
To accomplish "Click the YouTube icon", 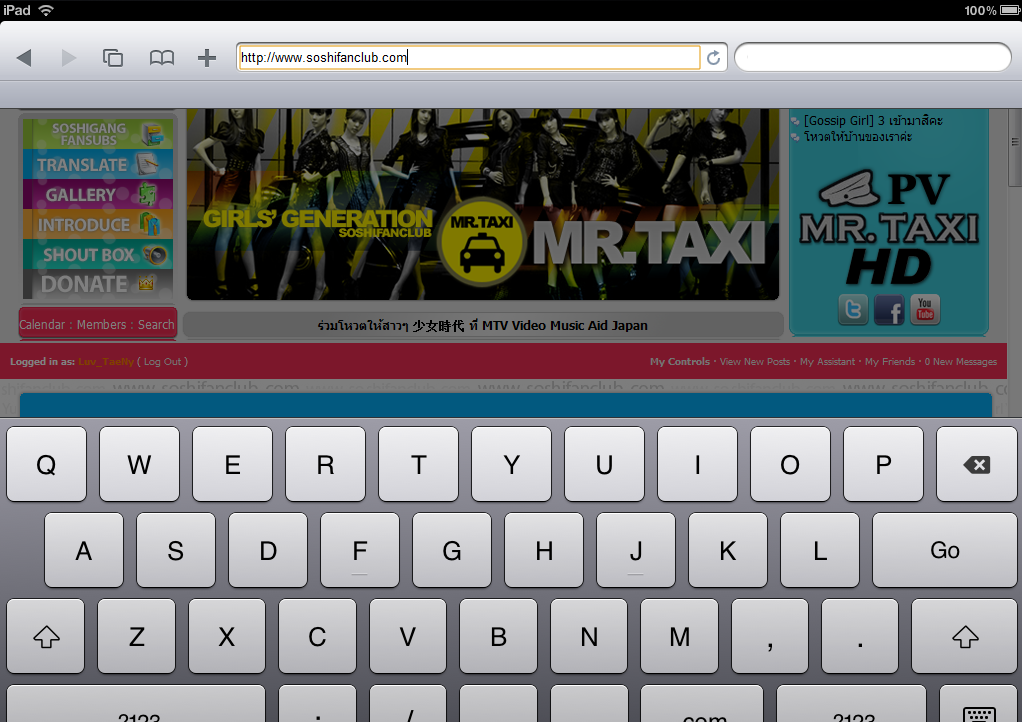I will pos(925,309).
